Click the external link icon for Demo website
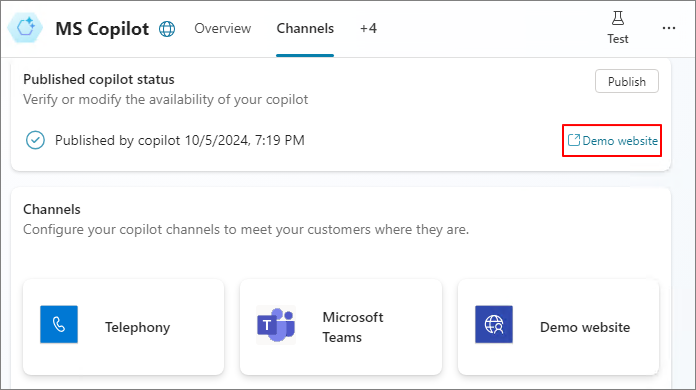Viewport: 696px width, 390px height. [573, 140]
